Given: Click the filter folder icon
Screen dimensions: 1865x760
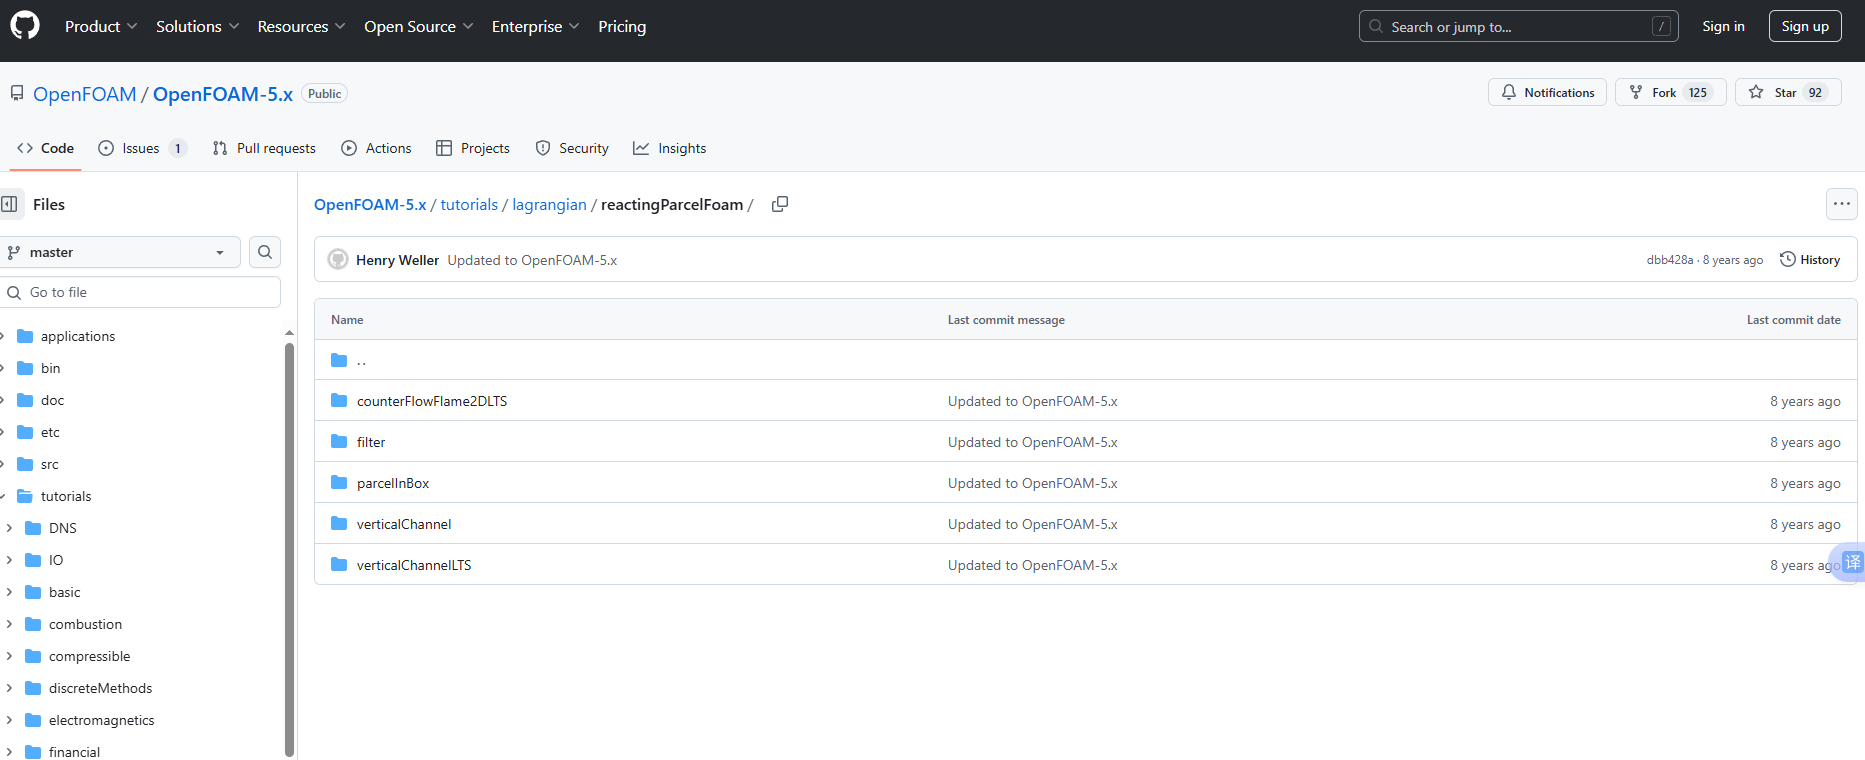Looking at the screenshot, I should click(339, 442).
